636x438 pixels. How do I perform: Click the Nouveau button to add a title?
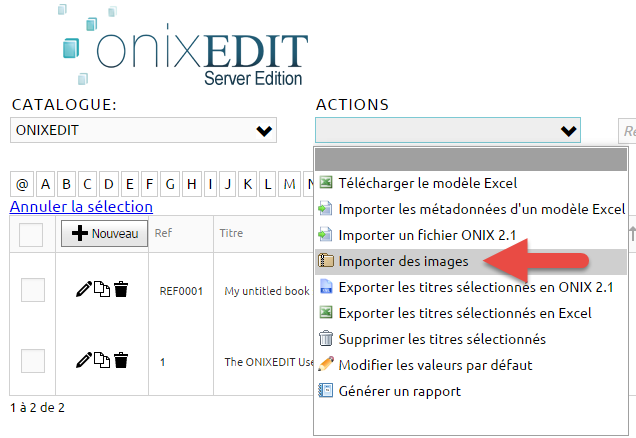pos(104,234)
